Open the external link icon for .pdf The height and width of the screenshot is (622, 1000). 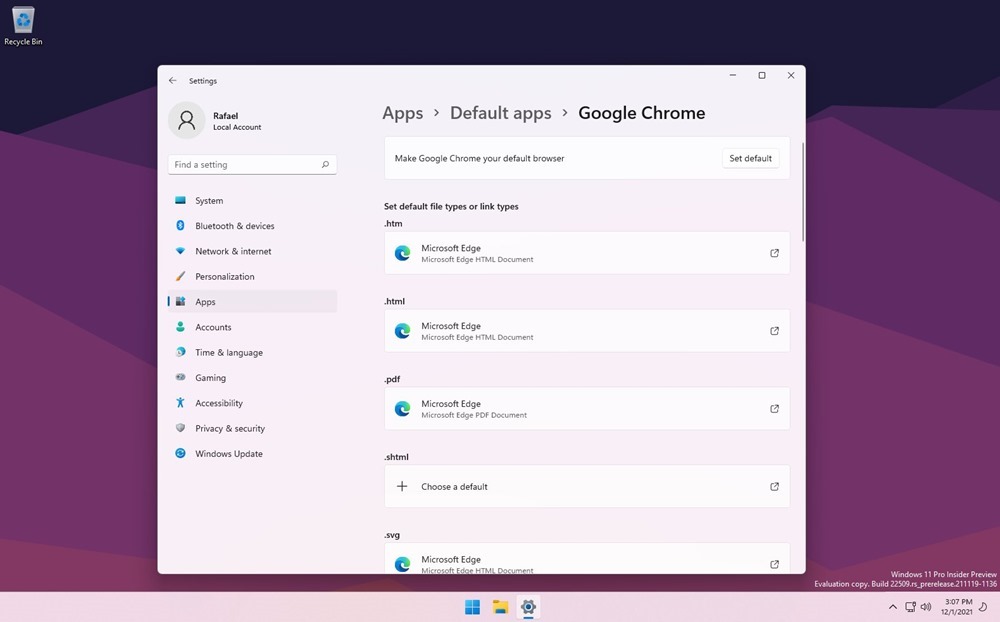774,409
